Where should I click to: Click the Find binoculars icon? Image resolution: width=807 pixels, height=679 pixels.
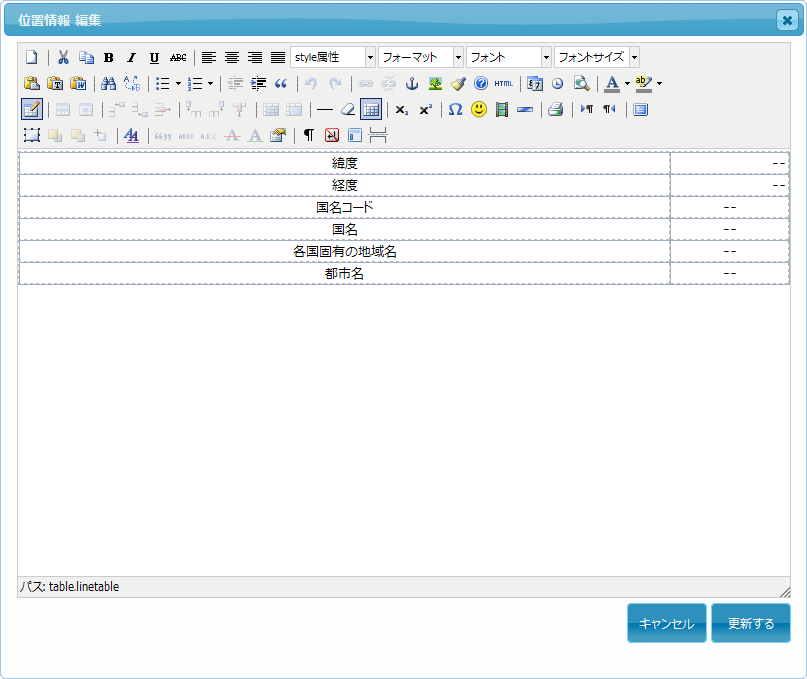coord(109,83)
